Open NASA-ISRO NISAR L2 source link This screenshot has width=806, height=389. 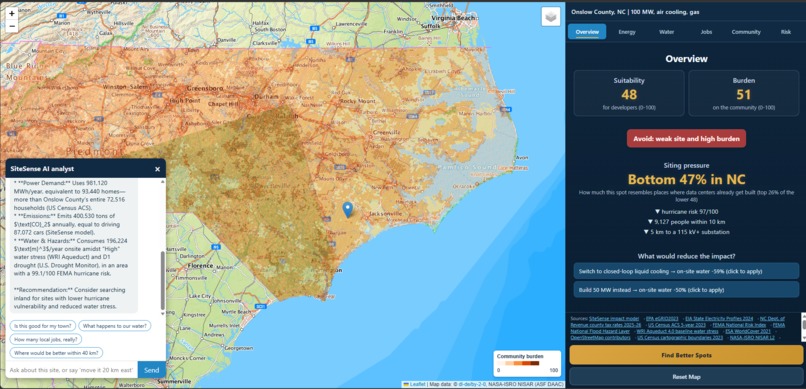753,338
